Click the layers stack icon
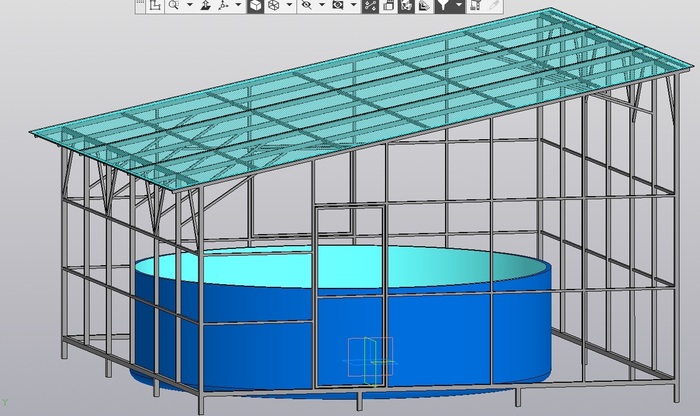700x416 pixels. 424,5
